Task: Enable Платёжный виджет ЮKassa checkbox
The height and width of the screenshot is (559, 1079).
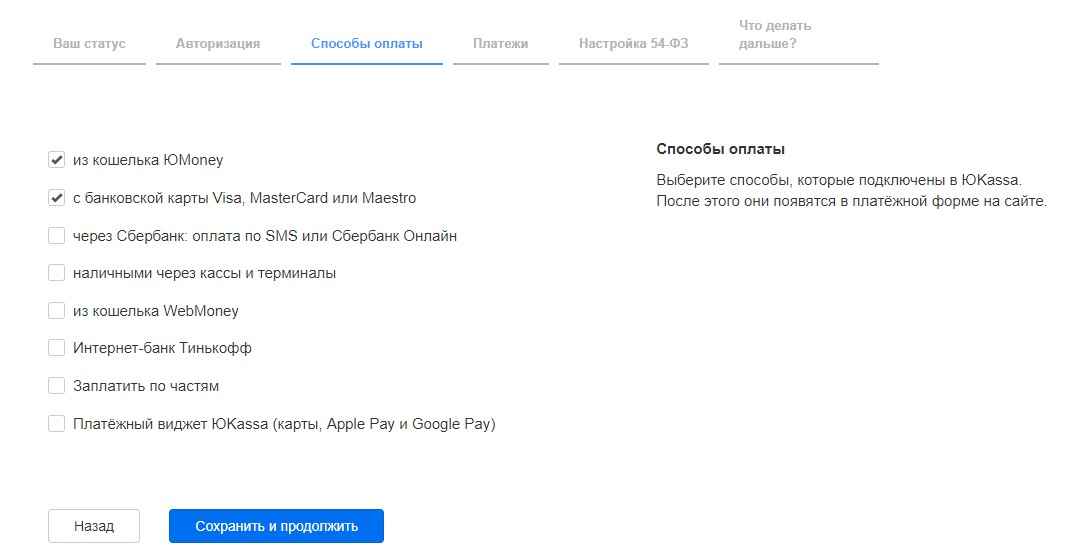Action: click(x=56, y=423)
